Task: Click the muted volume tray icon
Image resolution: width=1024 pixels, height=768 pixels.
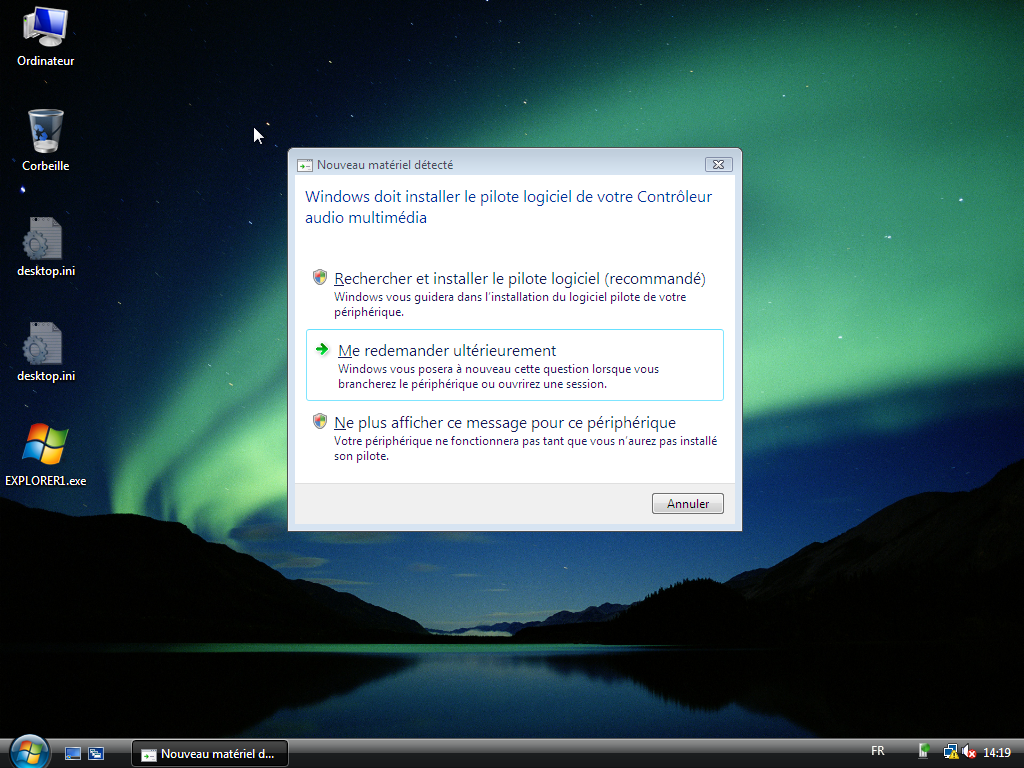Action: point(968,752)
